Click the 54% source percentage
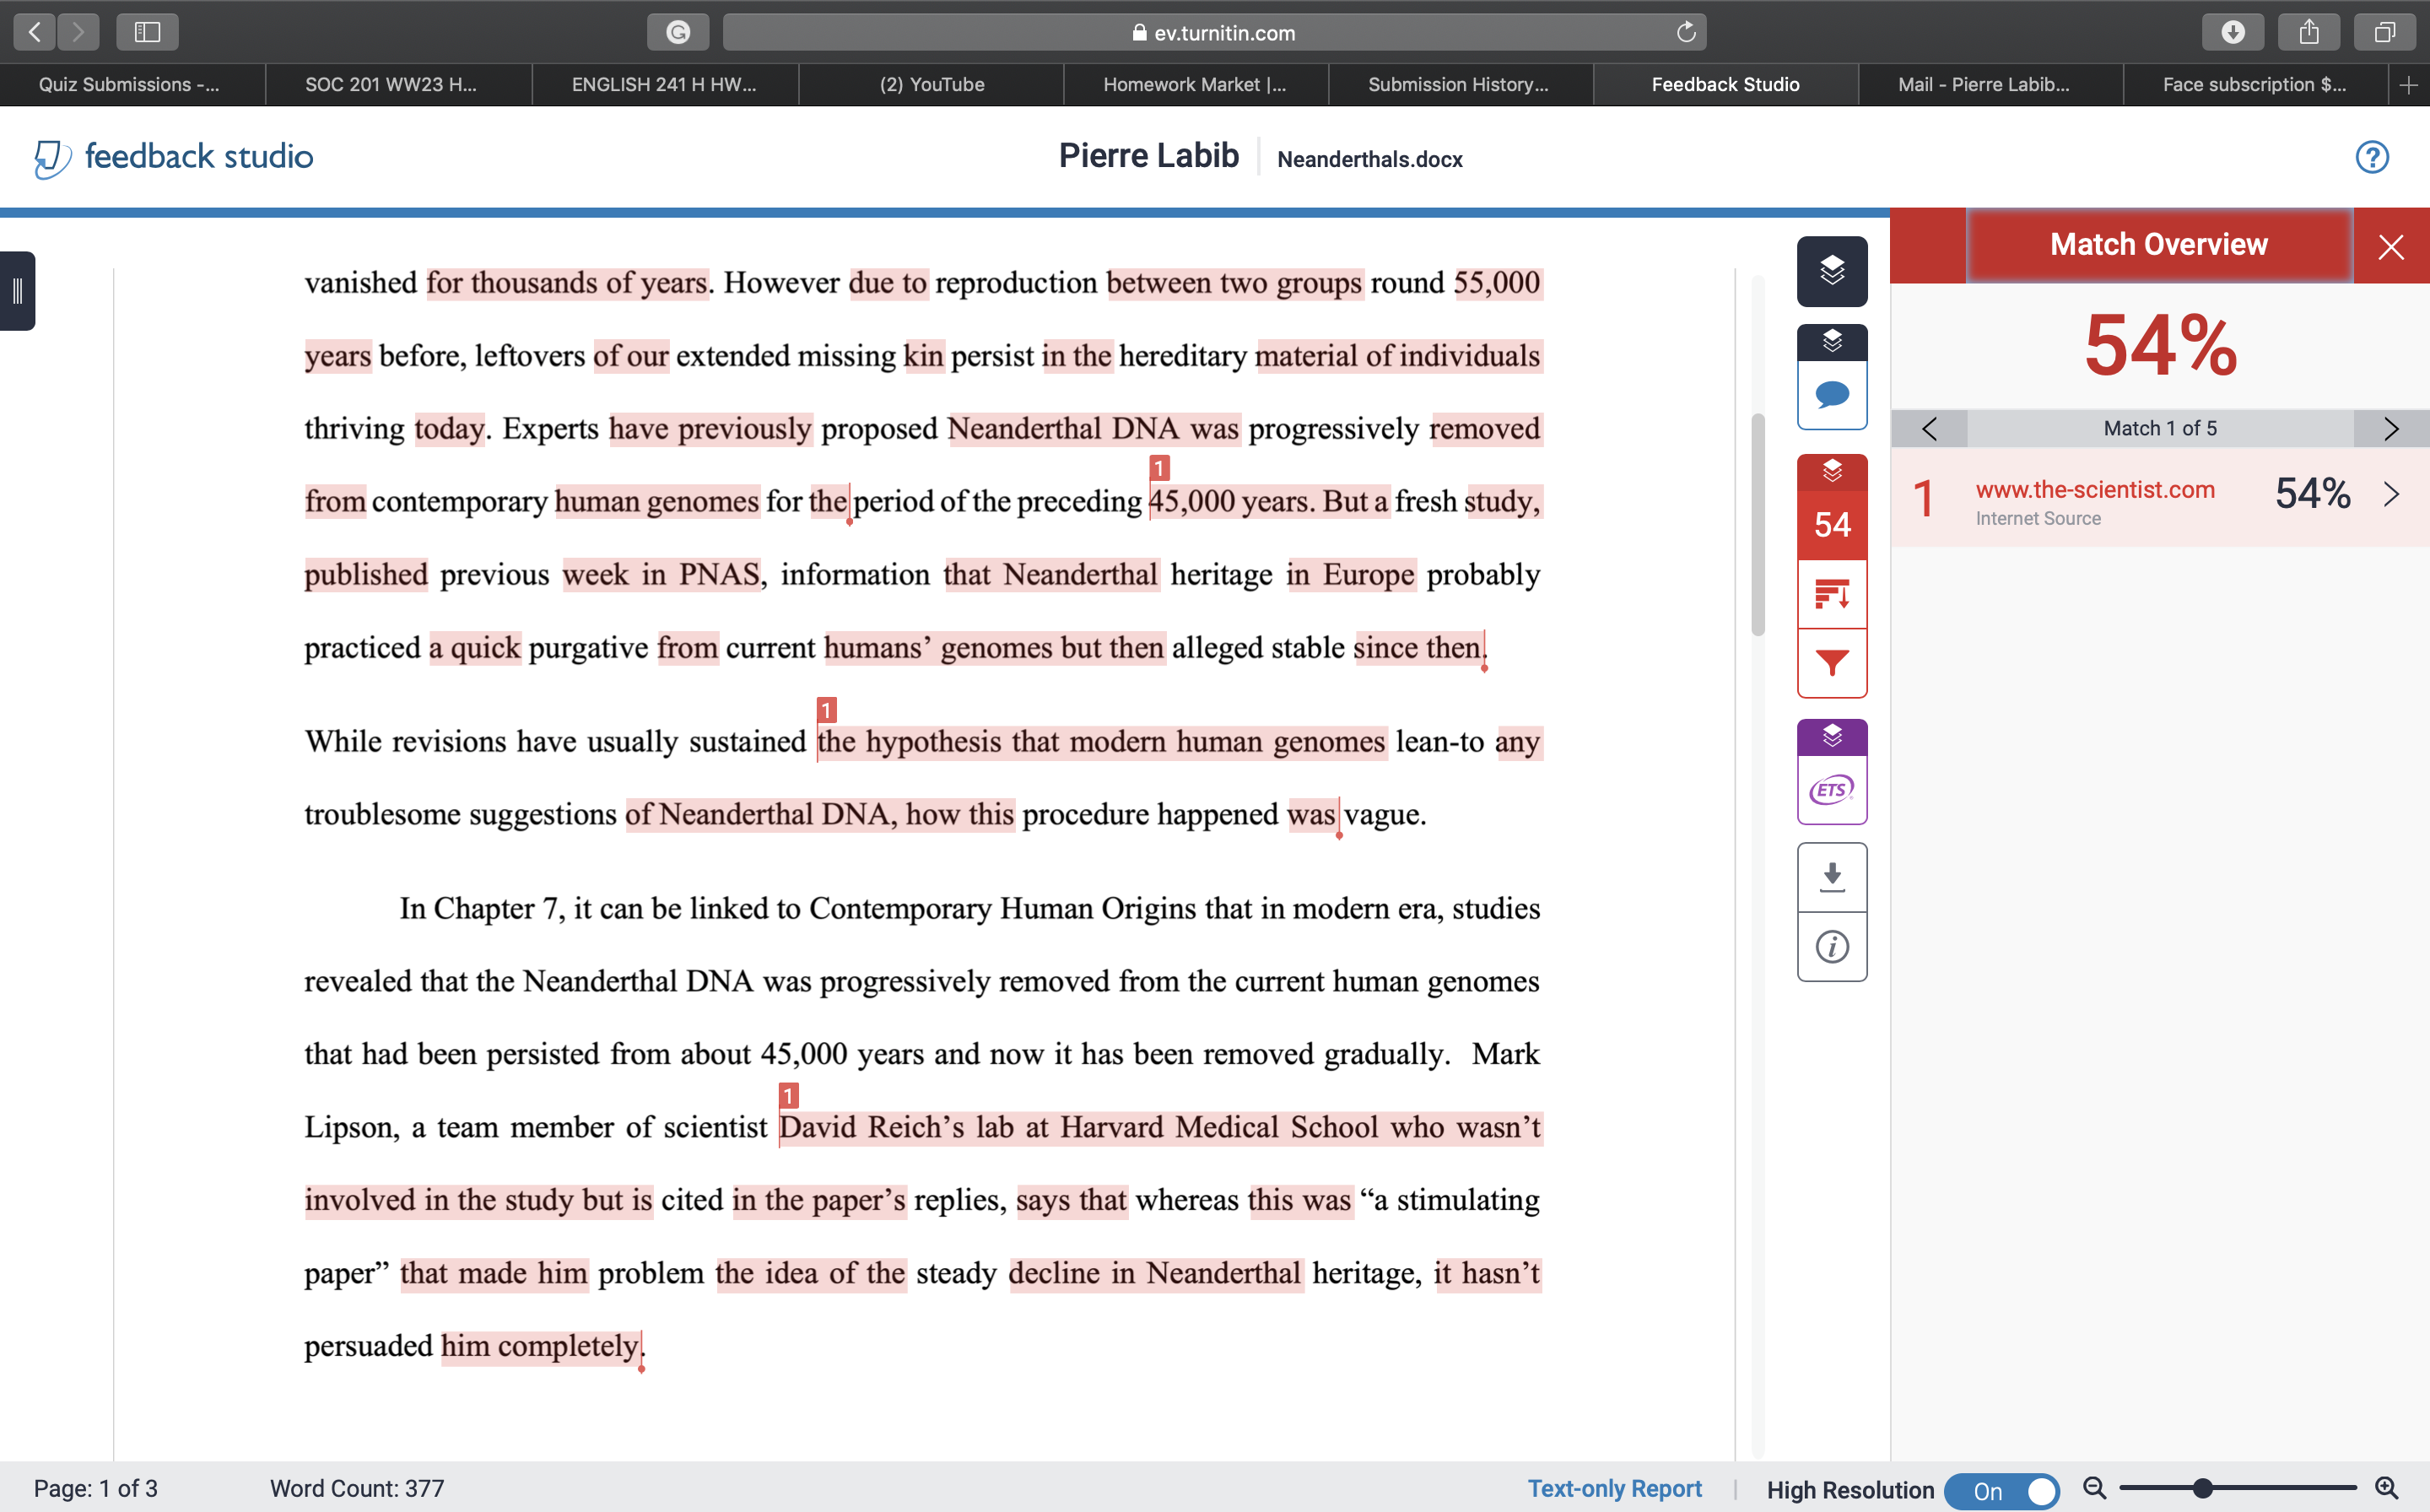 (2312, 493)
